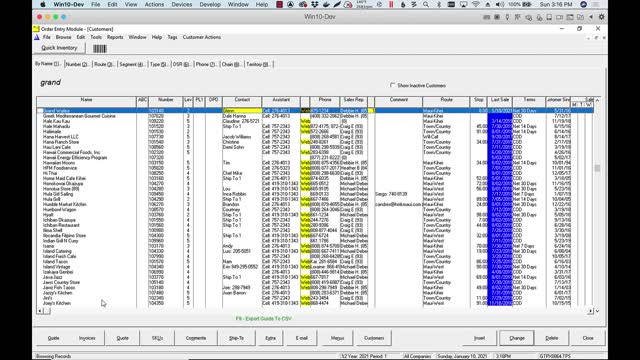Click the Last Sale column header
640x360 pixels.
tap(500, 100)
